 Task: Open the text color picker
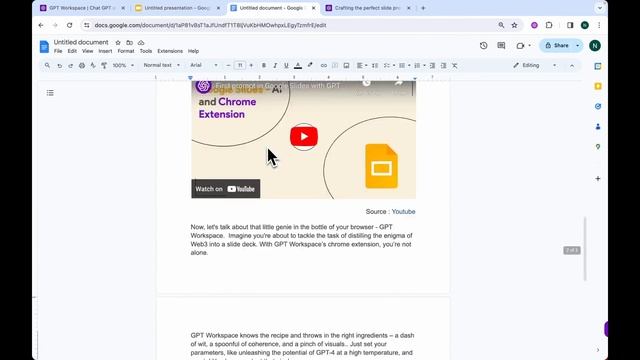click(298, 65)
